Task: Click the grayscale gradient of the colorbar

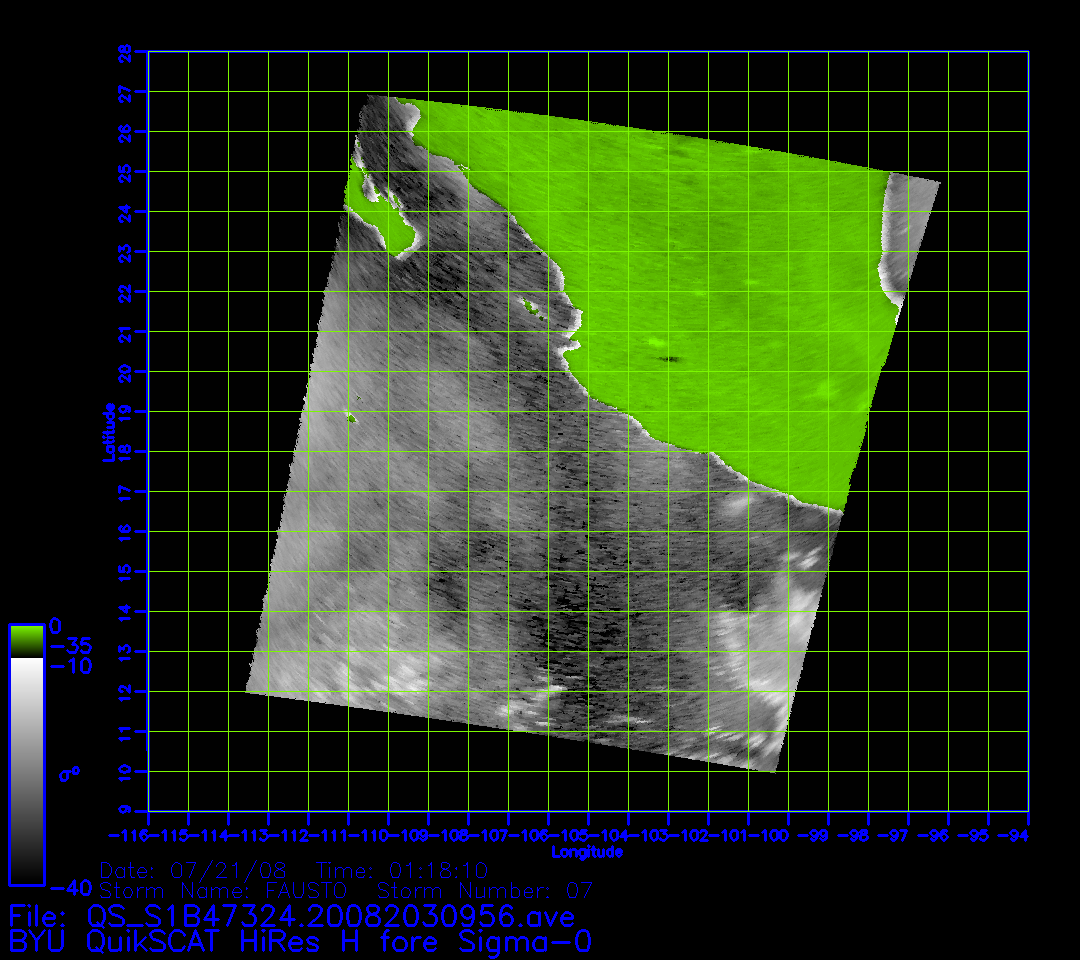Action: click(x=26, y=770)
